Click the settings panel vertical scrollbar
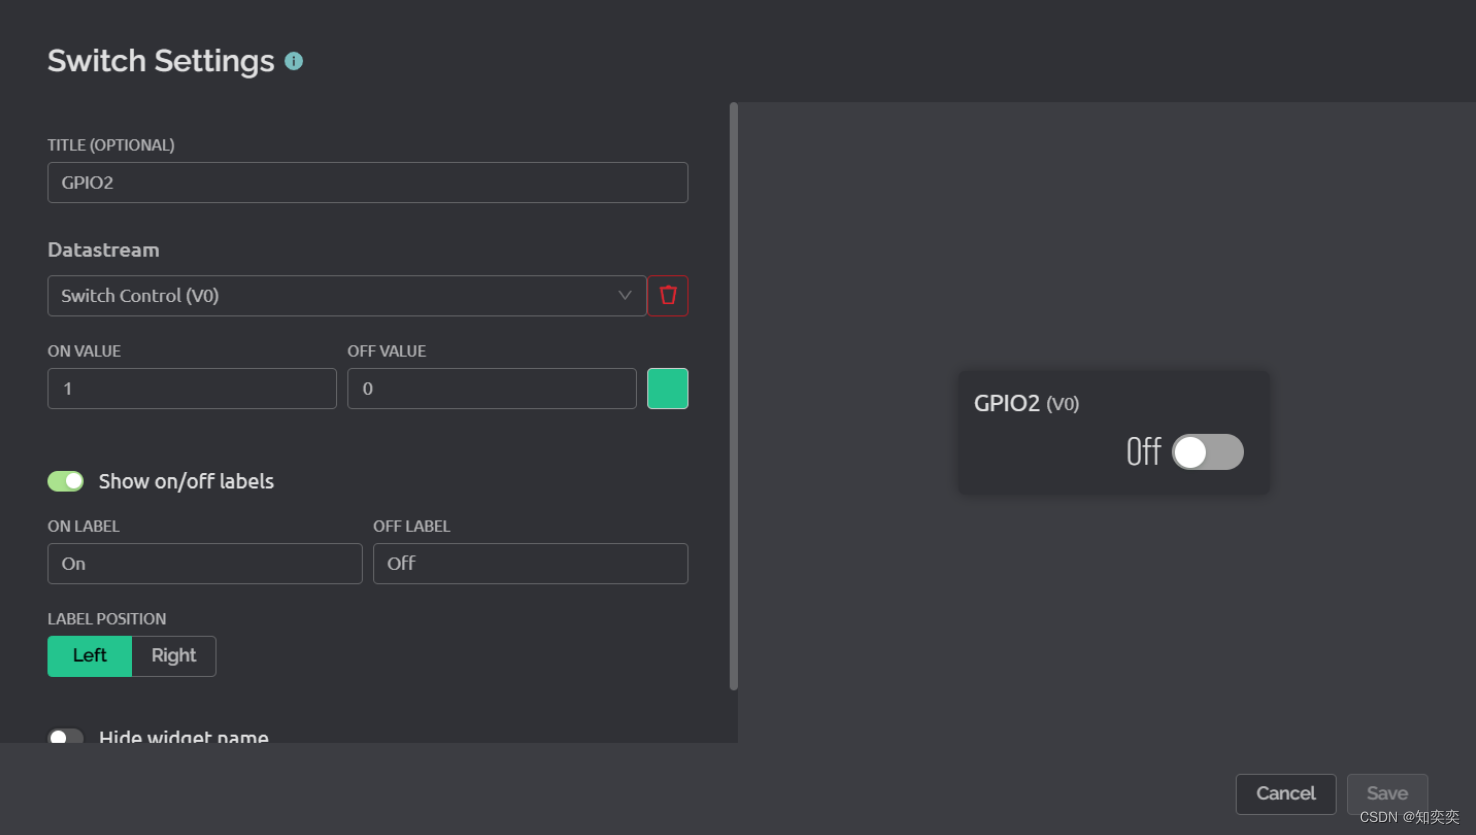 [x=734, y=396]
